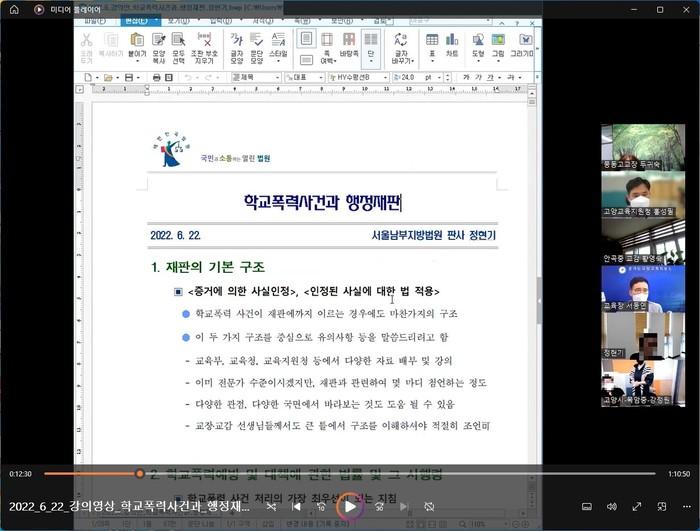The image size is (700, 531).
Task: Open the 보기(U) menu
Action: point(179,21)
